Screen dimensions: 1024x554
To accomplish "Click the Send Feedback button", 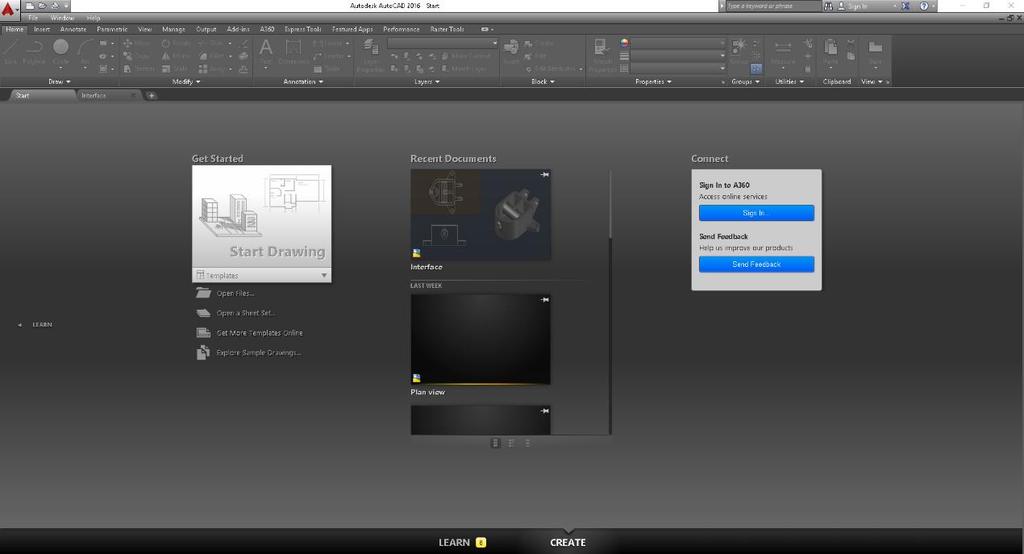I will (x=756, y=264).
